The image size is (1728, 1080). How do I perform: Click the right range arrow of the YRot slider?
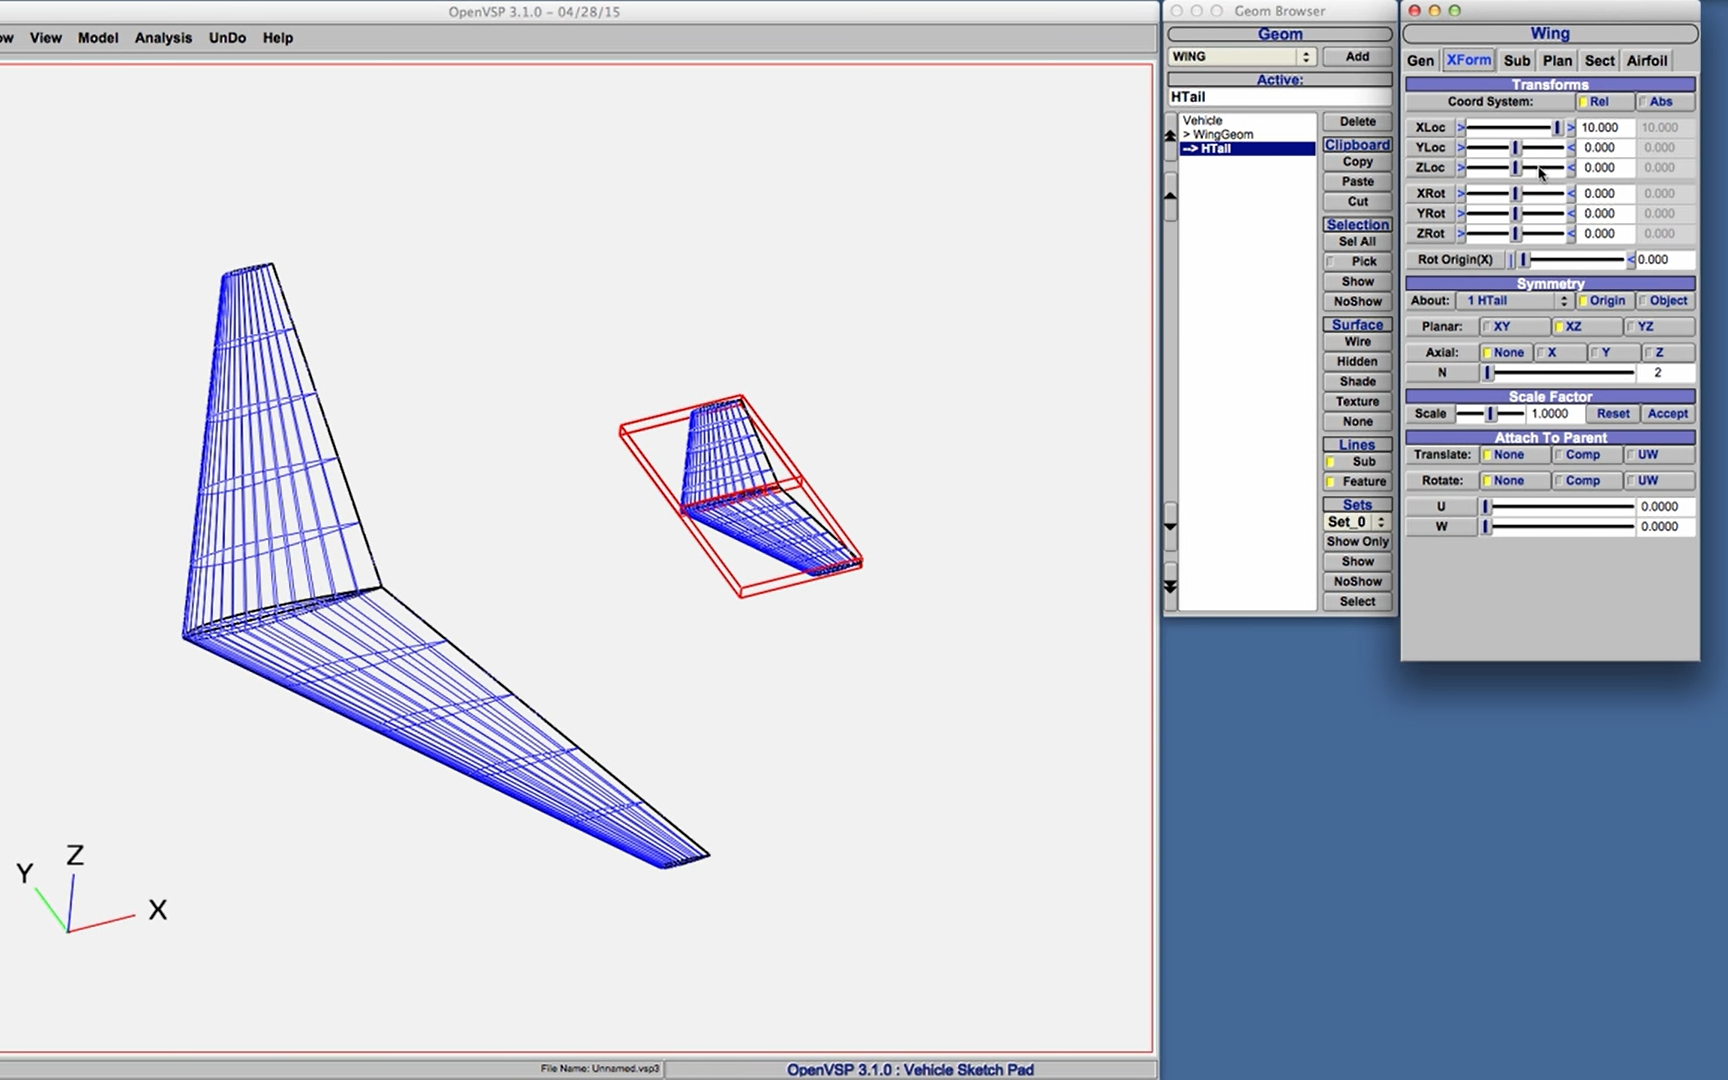click(x=1571, y=214)
